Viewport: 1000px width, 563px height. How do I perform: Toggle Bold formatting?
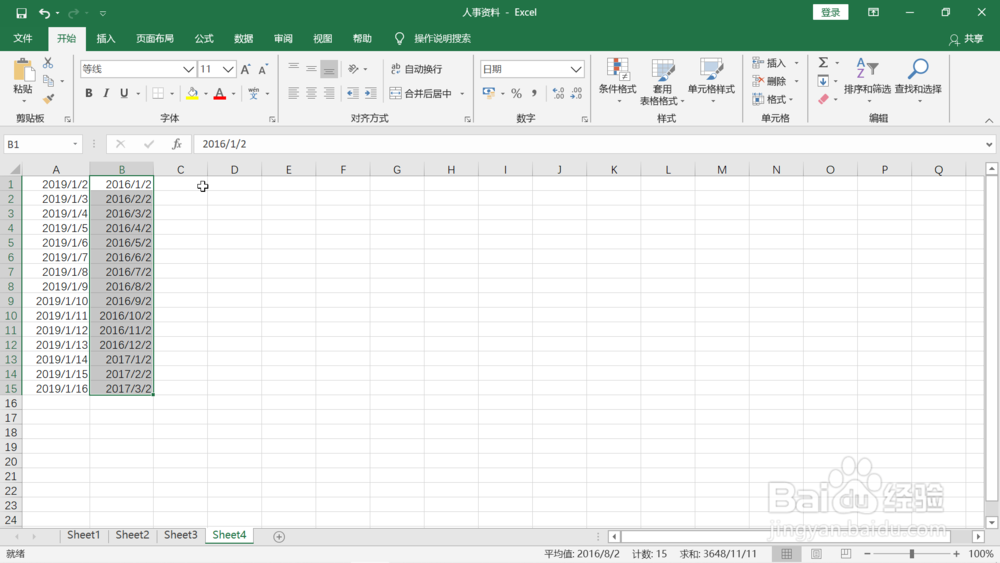point(89,94)
